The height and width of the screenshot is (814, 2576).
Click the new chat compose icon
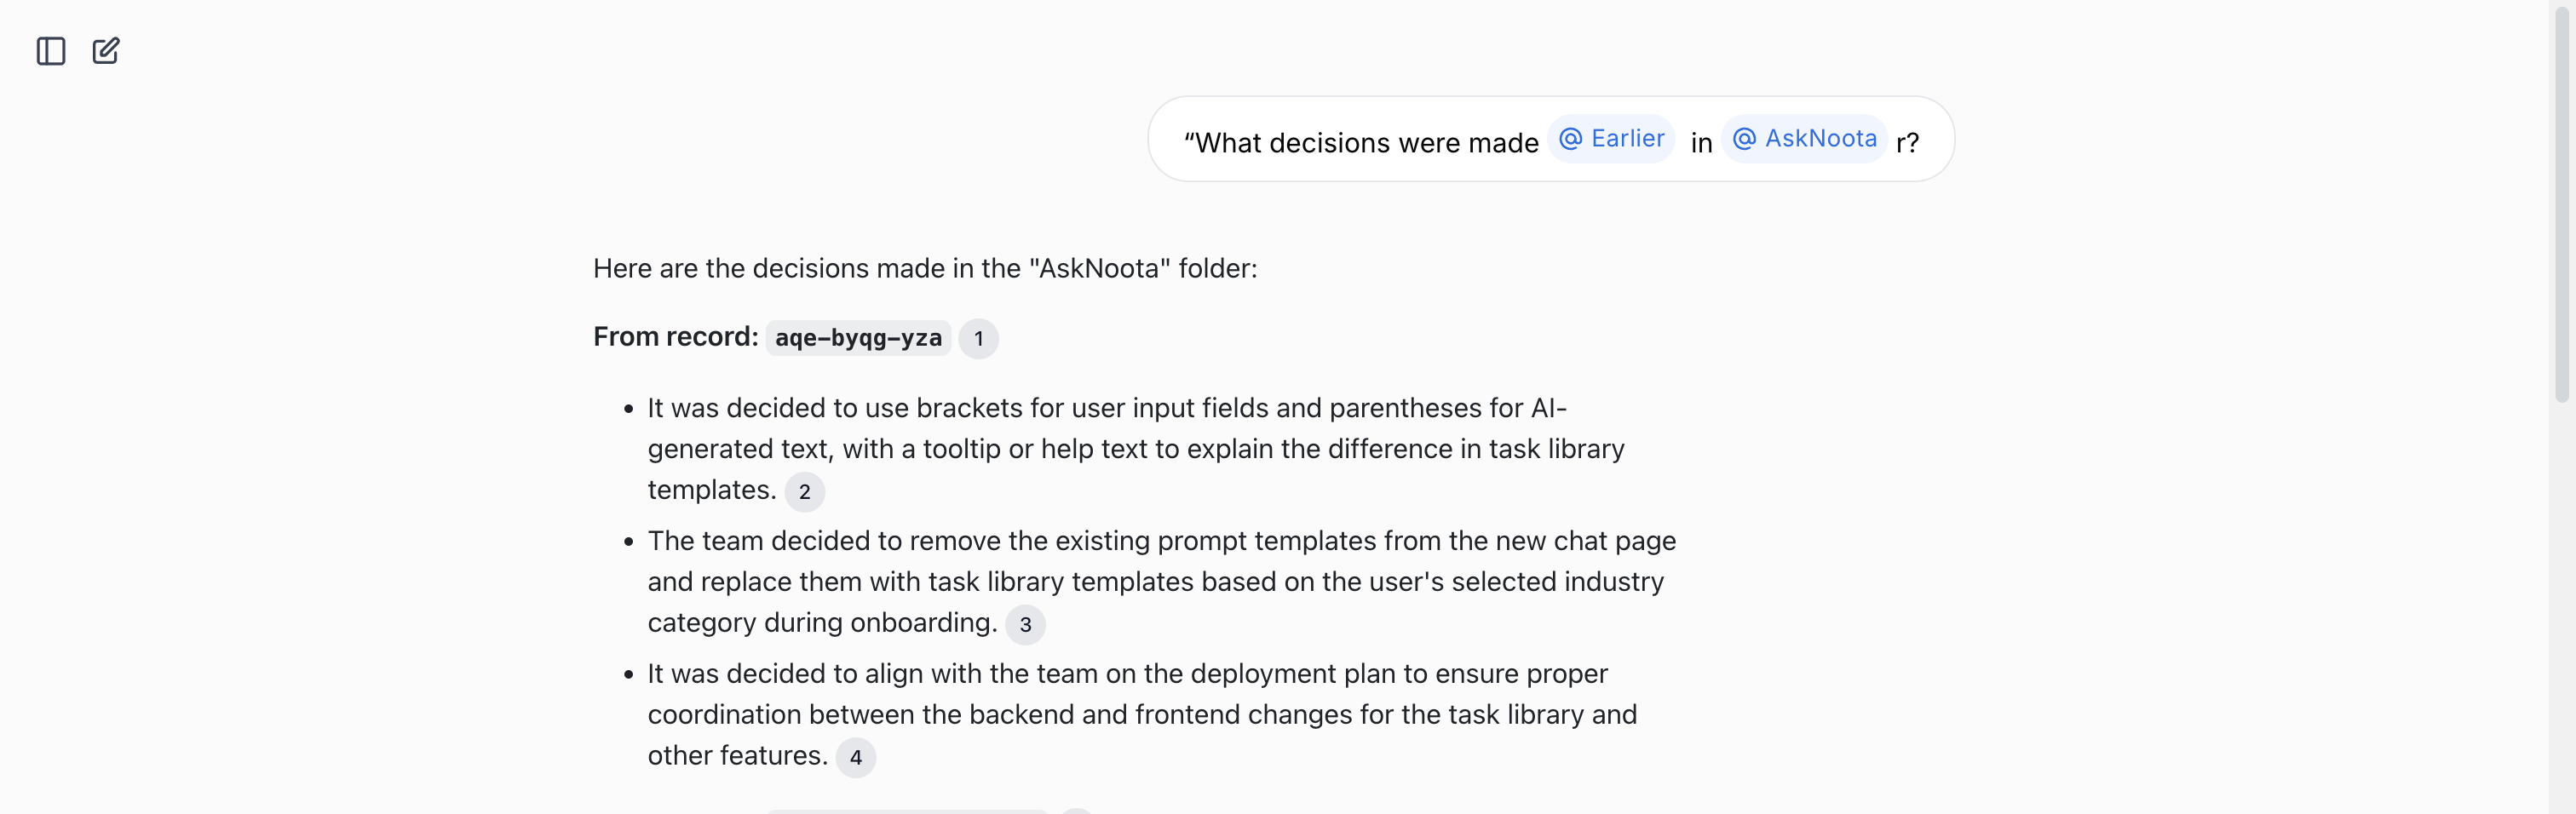point(106,51)
